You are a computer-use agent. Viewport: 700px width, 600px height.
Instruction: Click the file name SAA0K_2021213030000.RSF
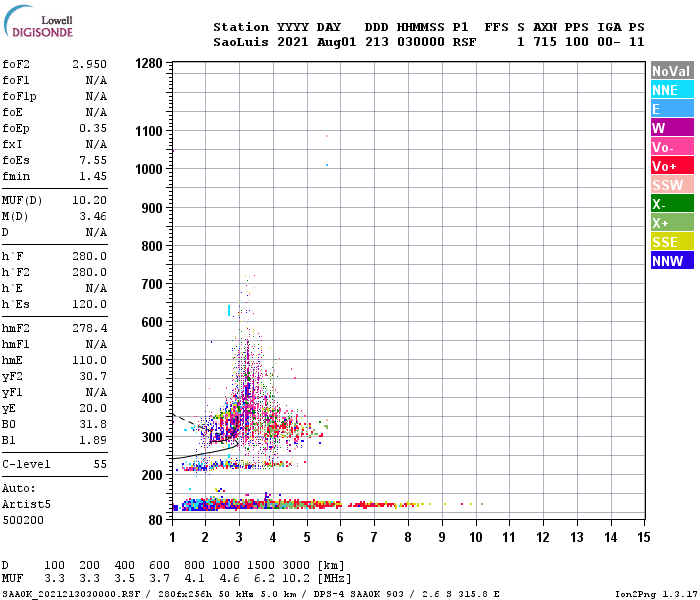[x=71, y=594]
